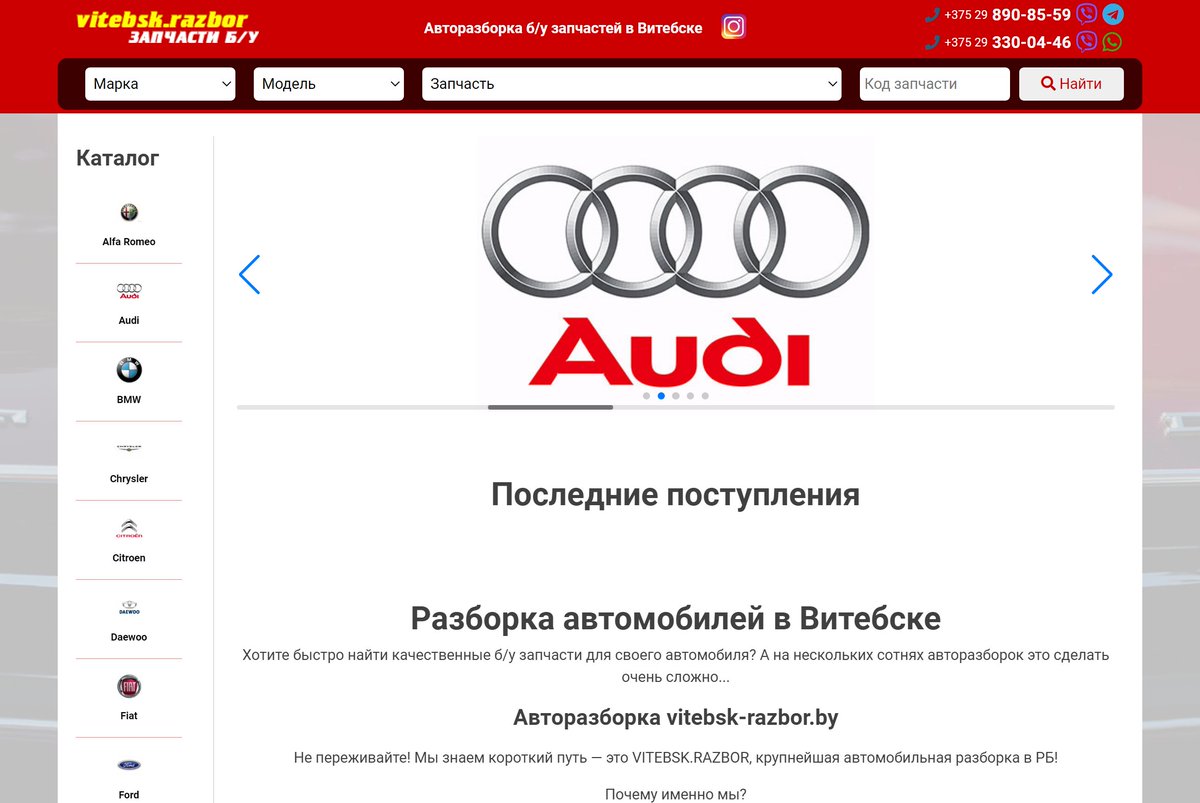Click the Chrysler wings logo in catalog
1200x803 pixels.
coord(129,448)
